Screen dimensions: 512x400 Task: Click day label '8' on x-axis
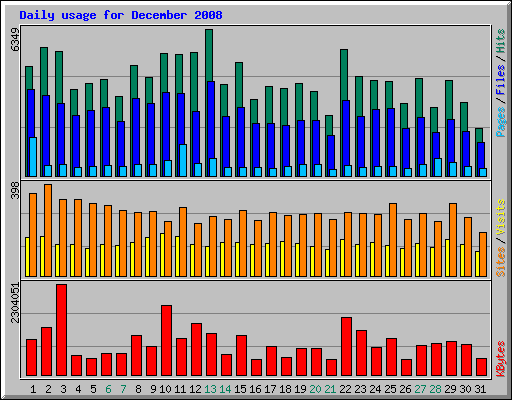coord(138,389)
